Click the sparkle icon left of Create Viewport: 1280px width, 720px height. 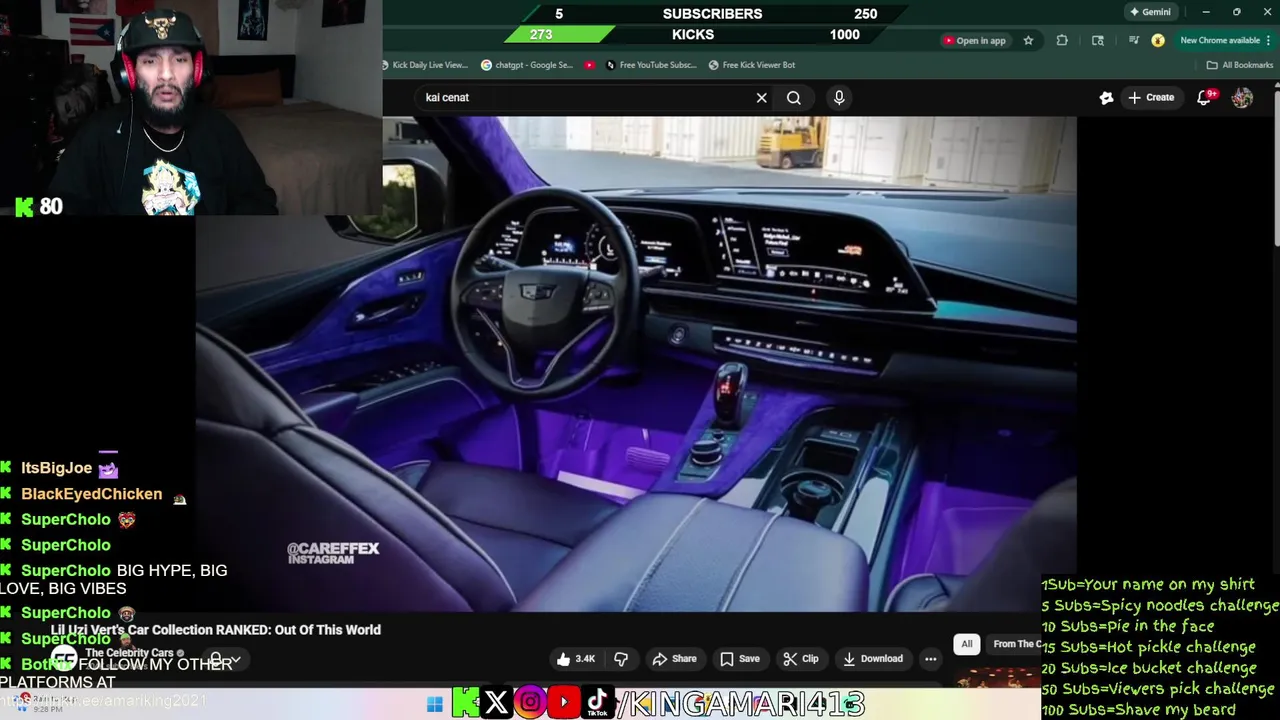click(x=1106, y=97)
